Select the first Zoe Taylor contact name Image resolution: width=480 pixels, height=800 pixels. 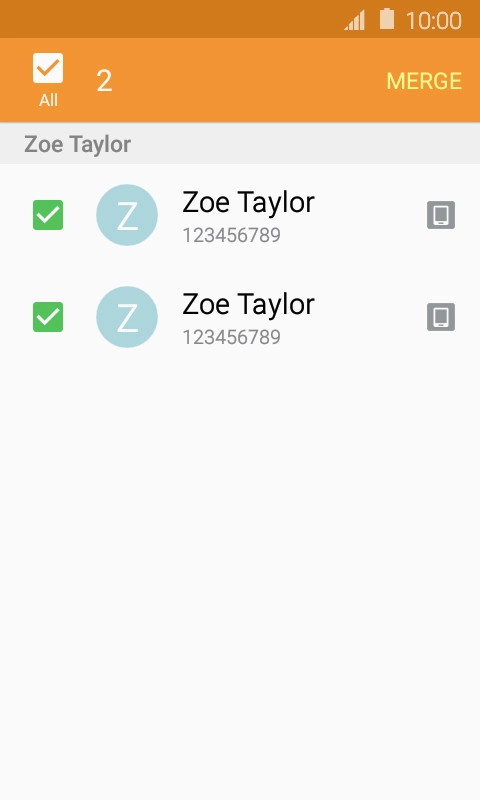pyautogui.click(x=248, y=202)
